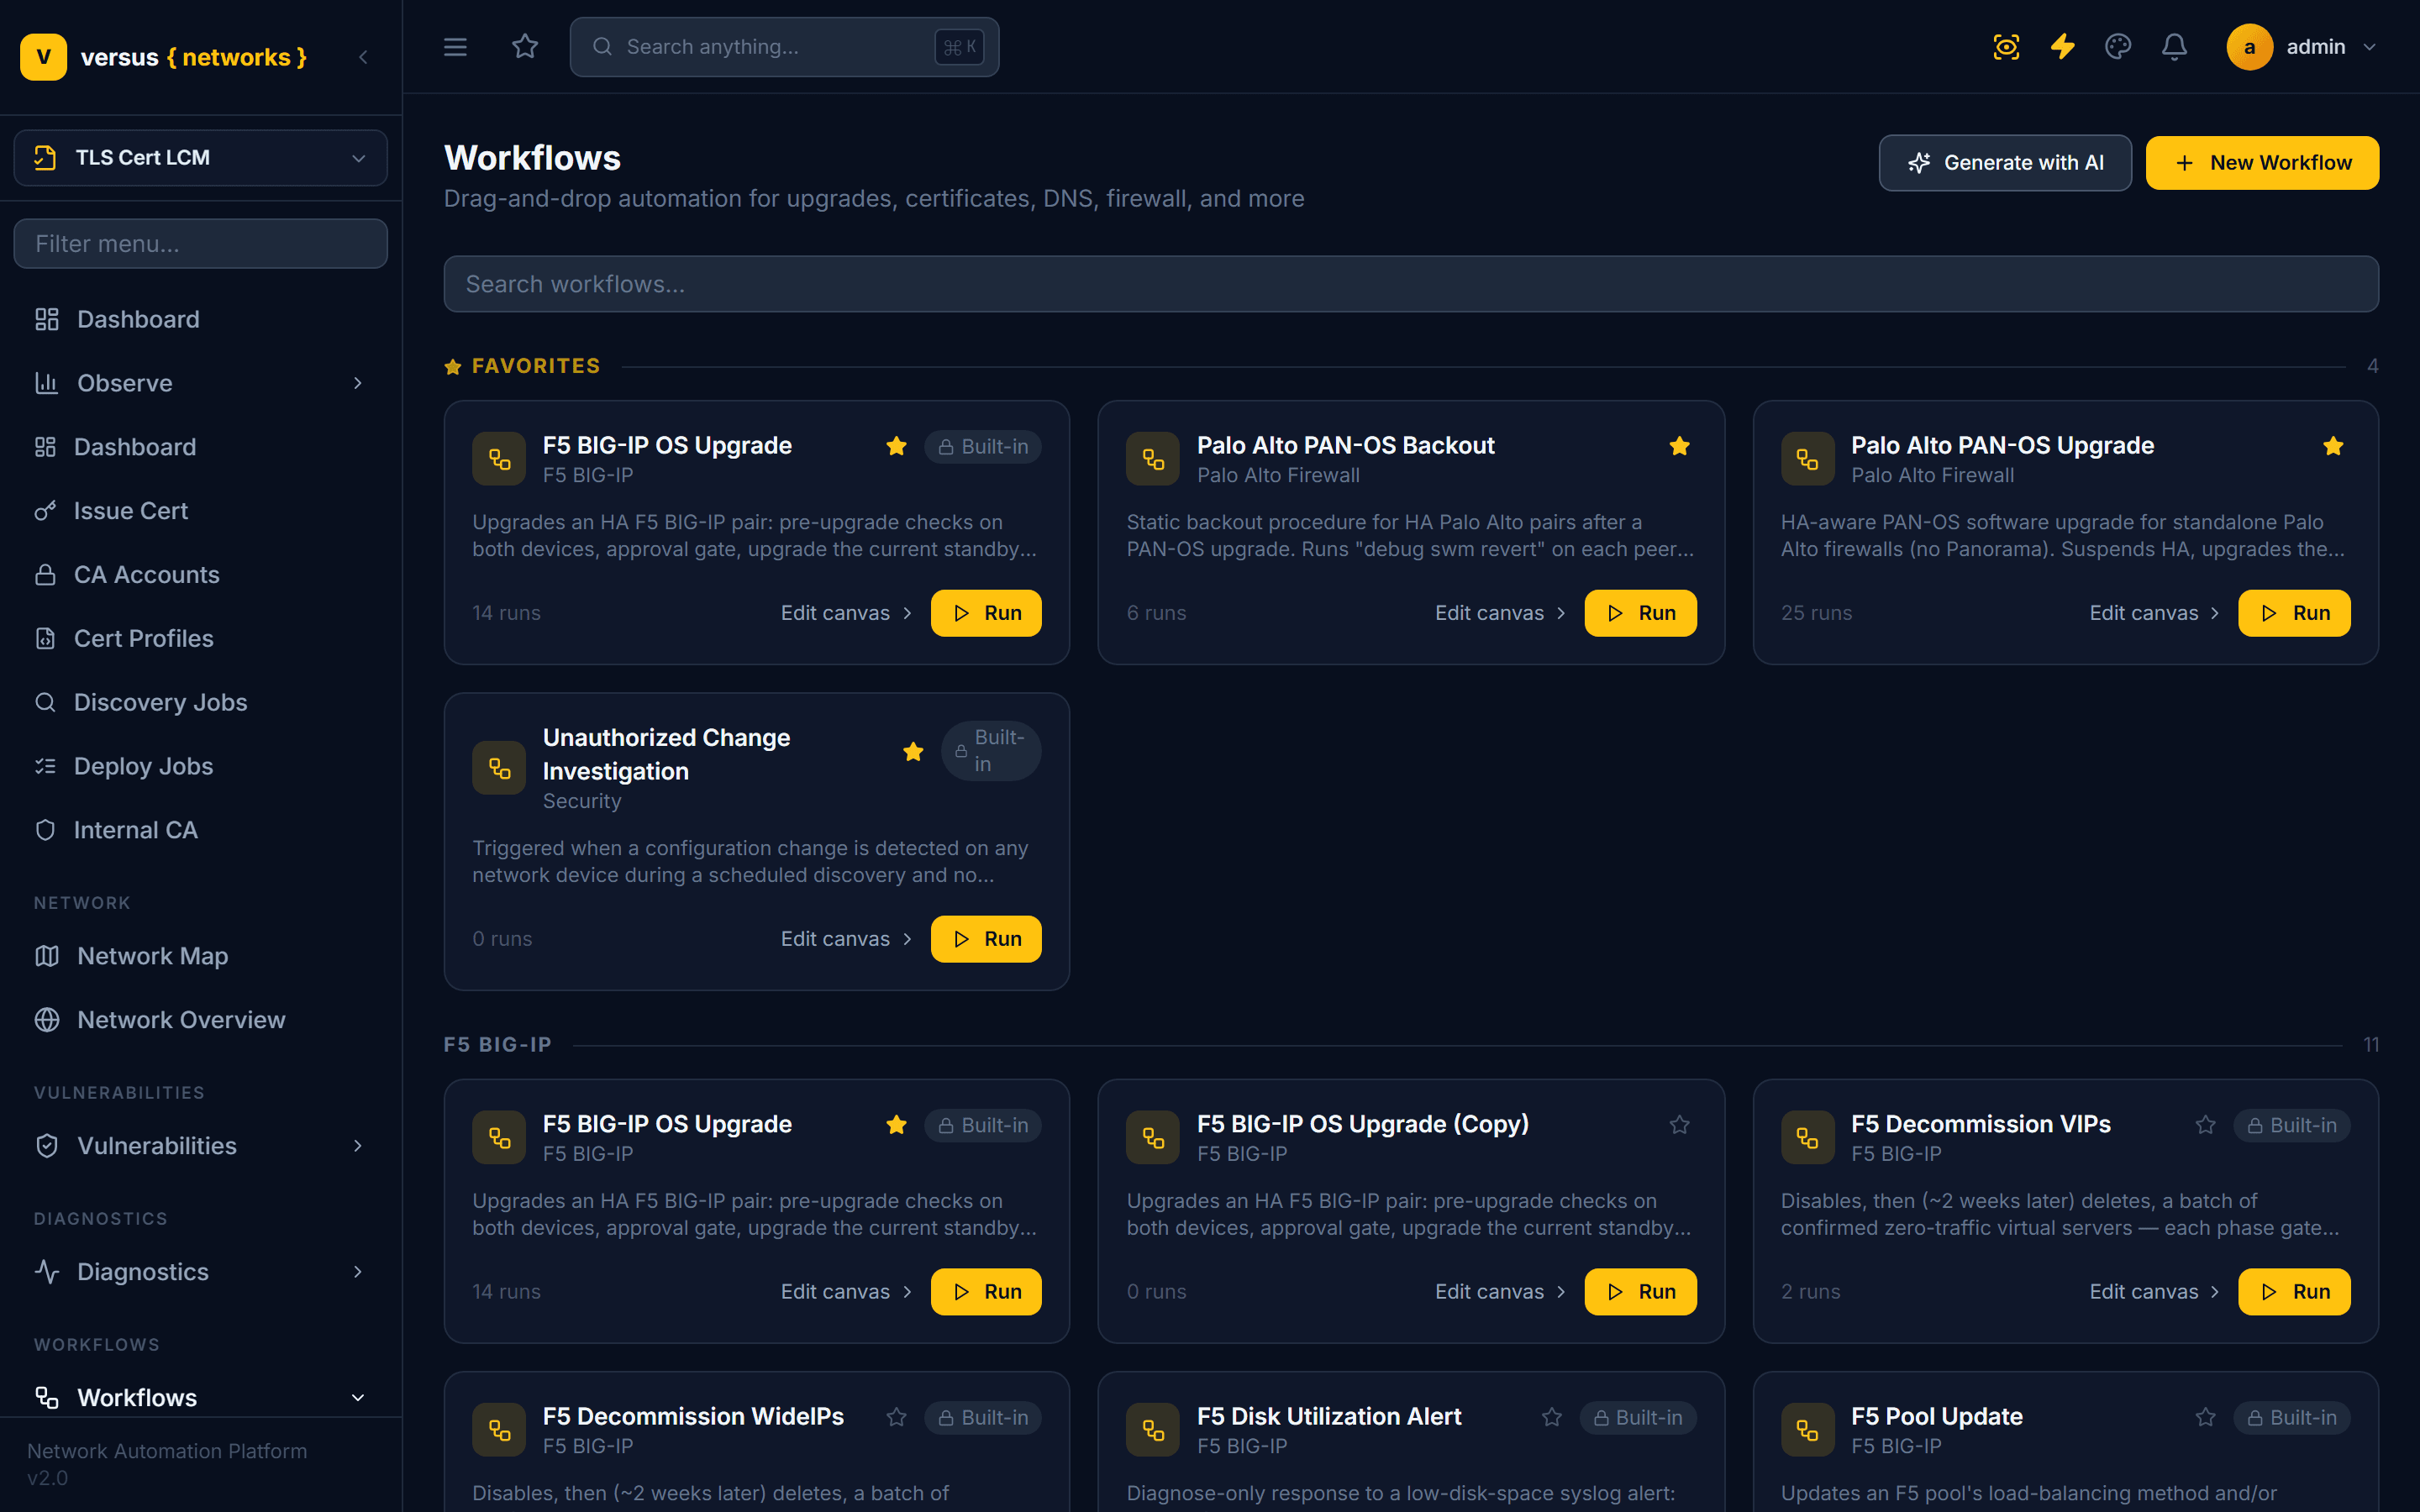Viewport: 2420px width, 1512px height.
Task: Toggle the hamburger menu icon
Action: coord(455,47)
